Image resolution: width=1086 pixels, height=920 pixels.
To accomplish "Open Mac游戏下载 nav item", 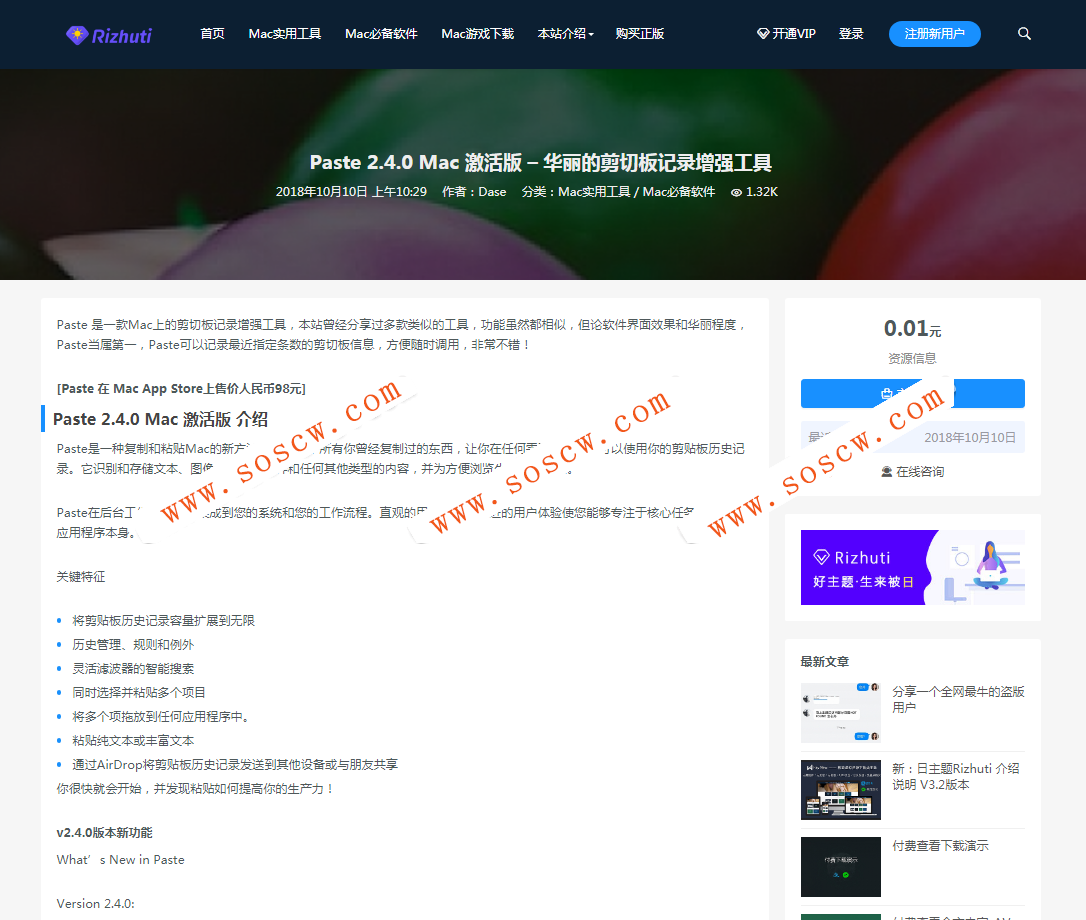I will (x=477, y=34).
